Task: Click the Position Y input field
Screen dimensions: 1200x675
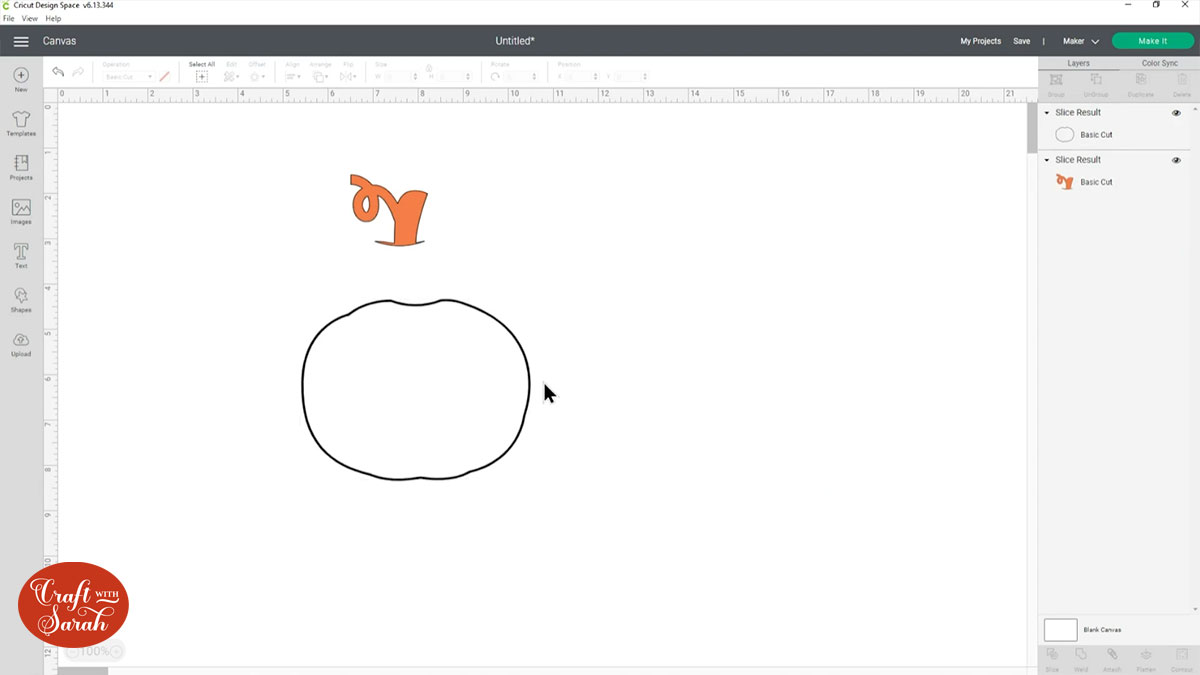Action: (630, 77)
